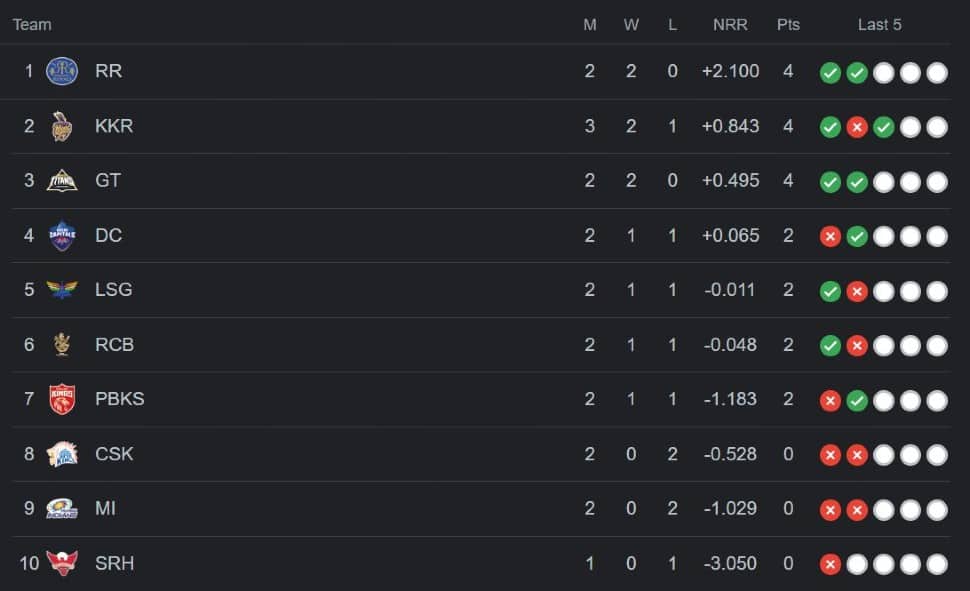
Task: Click DC's first red loss marker
Action: pos(830,236)
